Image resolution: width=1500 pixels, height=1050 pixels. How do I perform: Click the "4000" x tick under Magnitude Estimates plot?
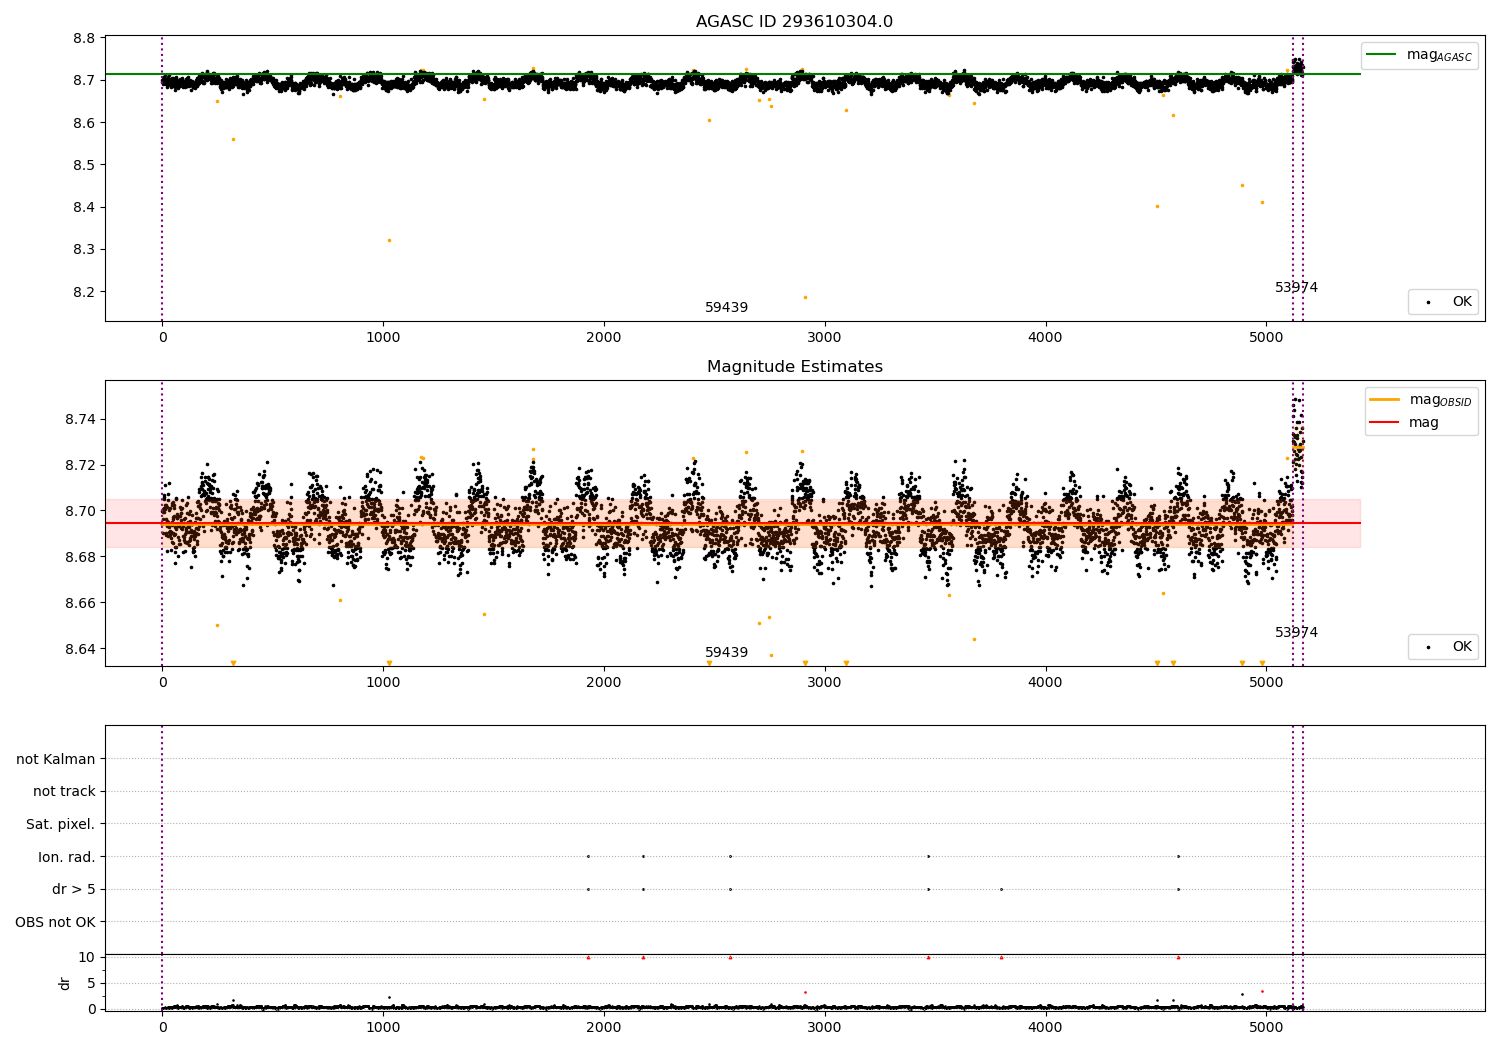1046,683
